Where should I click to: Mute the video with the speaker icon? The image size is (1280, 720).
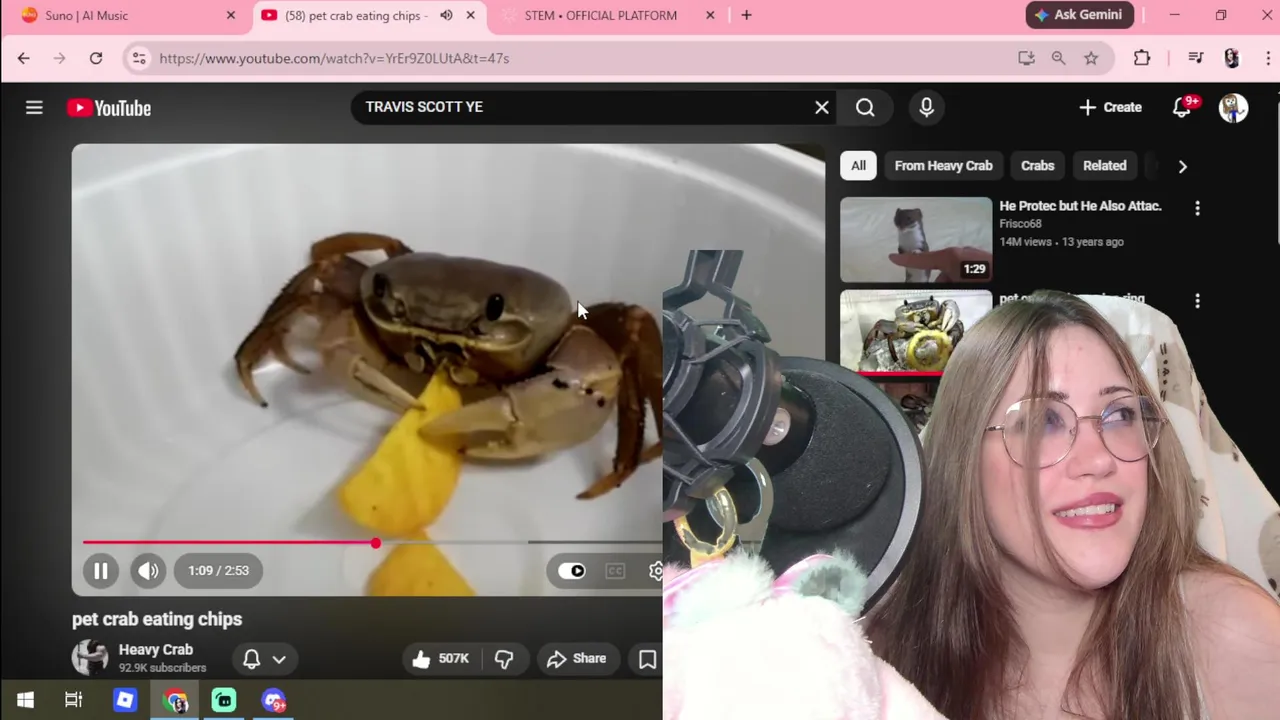(x=148, y=570)
